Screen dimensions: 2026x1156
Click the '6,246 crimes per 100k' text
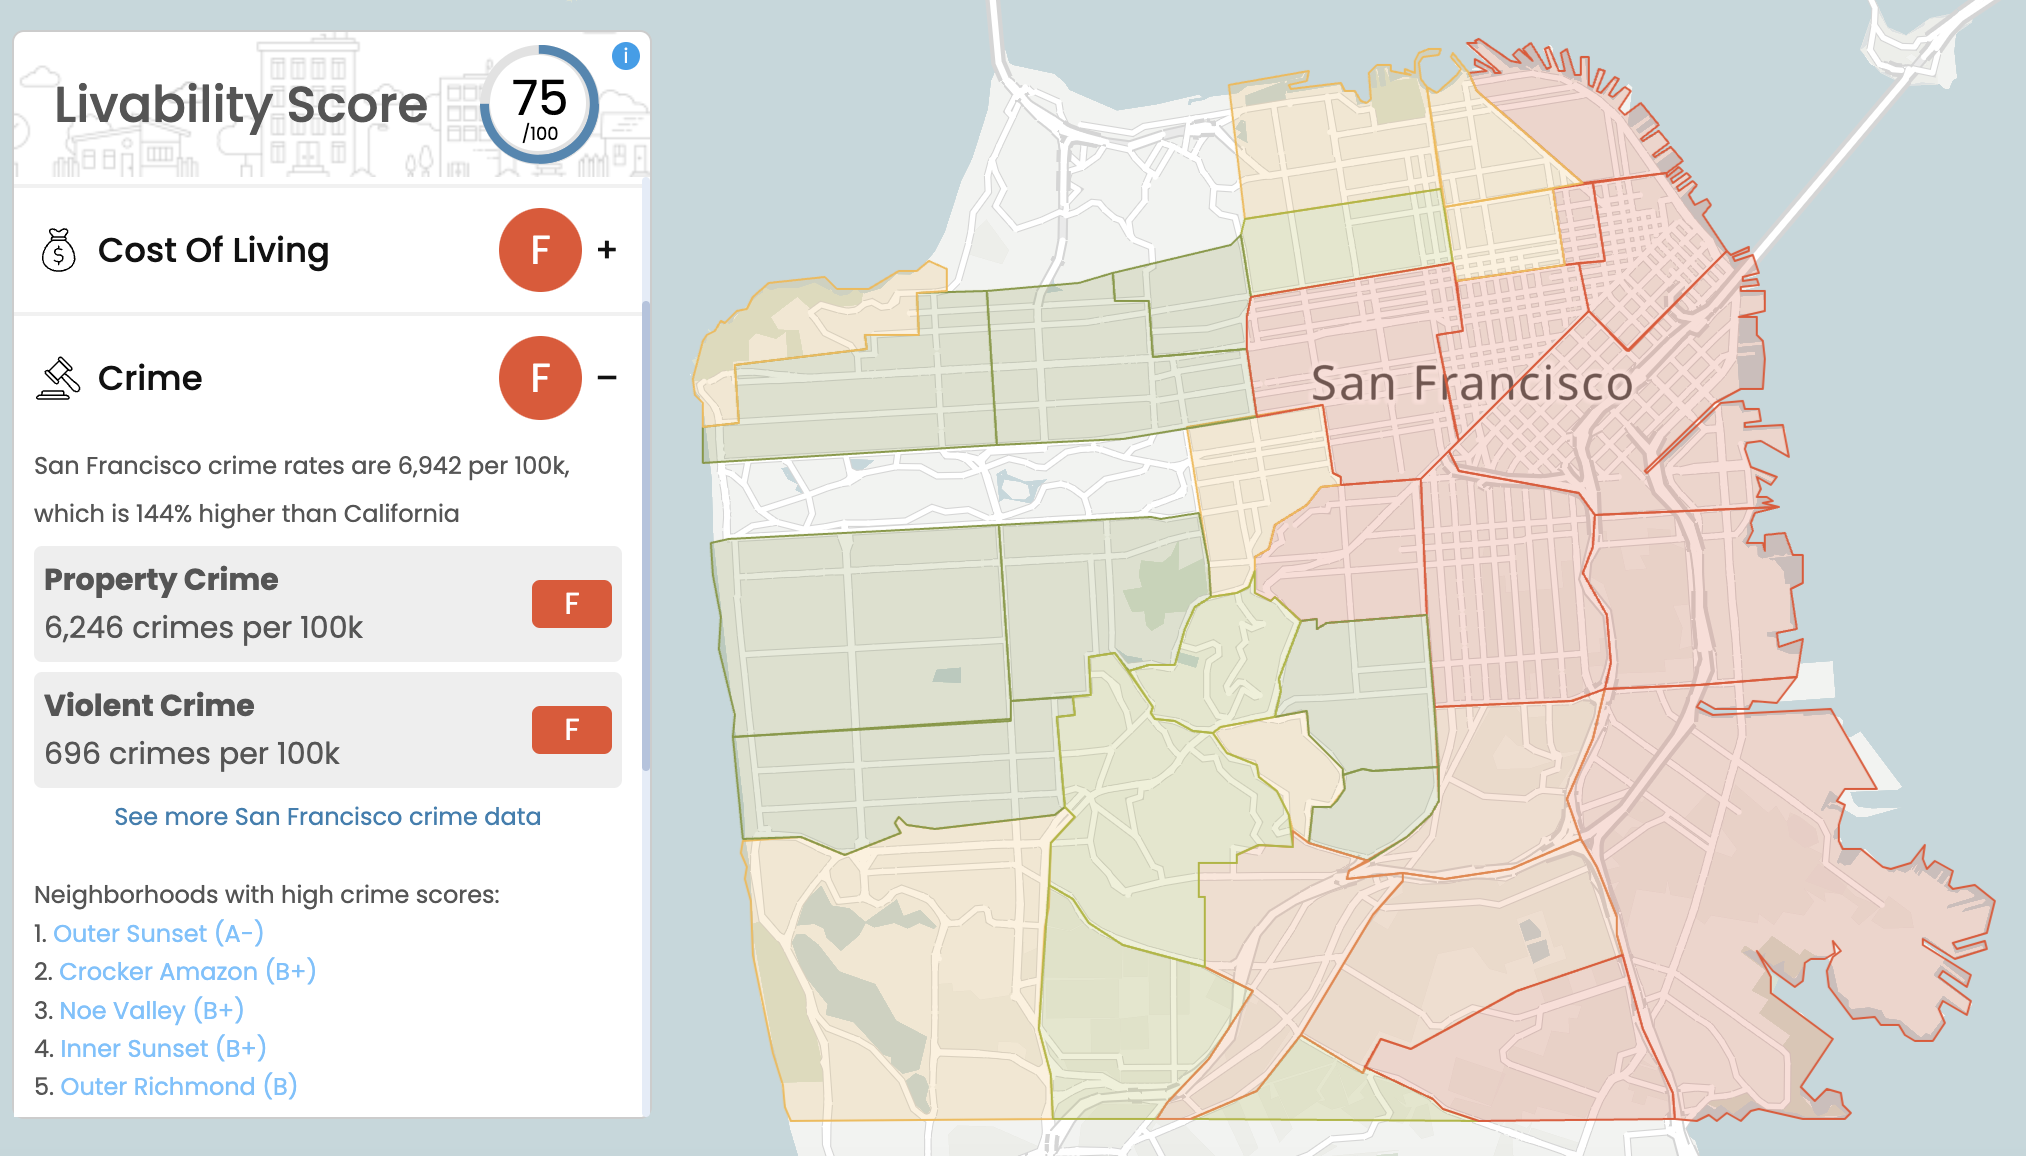pyautogui.click(x=204, y=628)
